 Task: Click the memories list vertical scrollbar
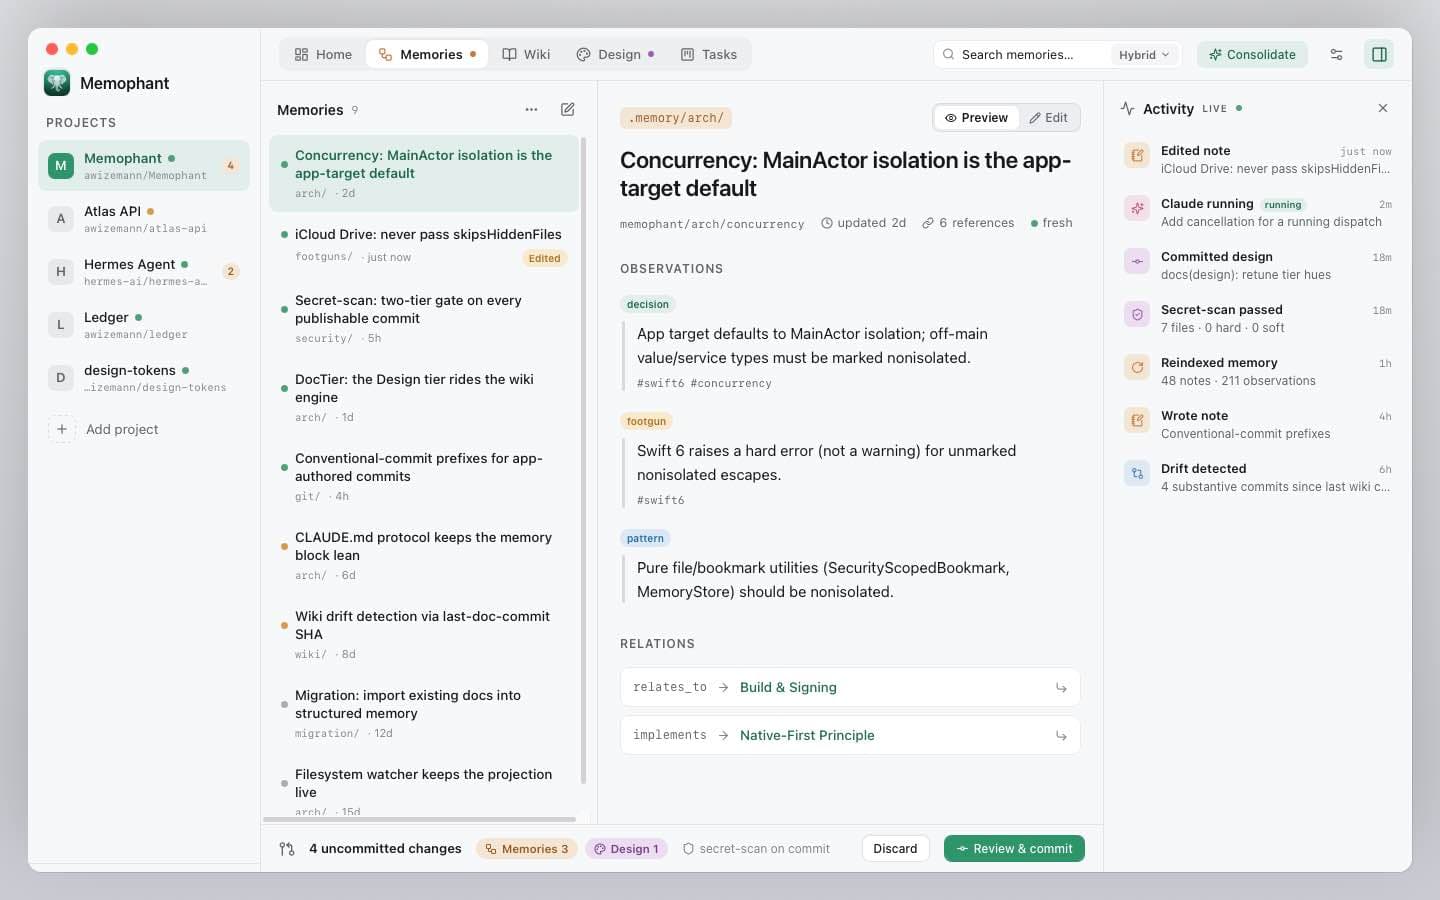pyautogui.click(x=583, y=460)
